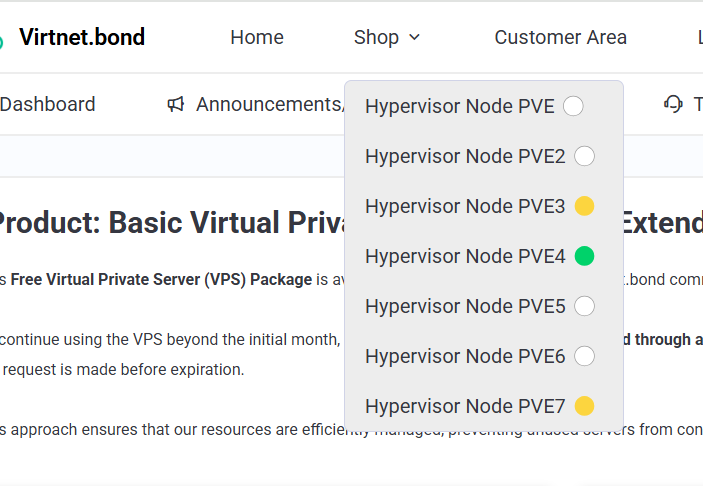Pick the Hypervisor Node PVE7 entry text
Viewport: 703px width, 486px height.
pos(465,406)
